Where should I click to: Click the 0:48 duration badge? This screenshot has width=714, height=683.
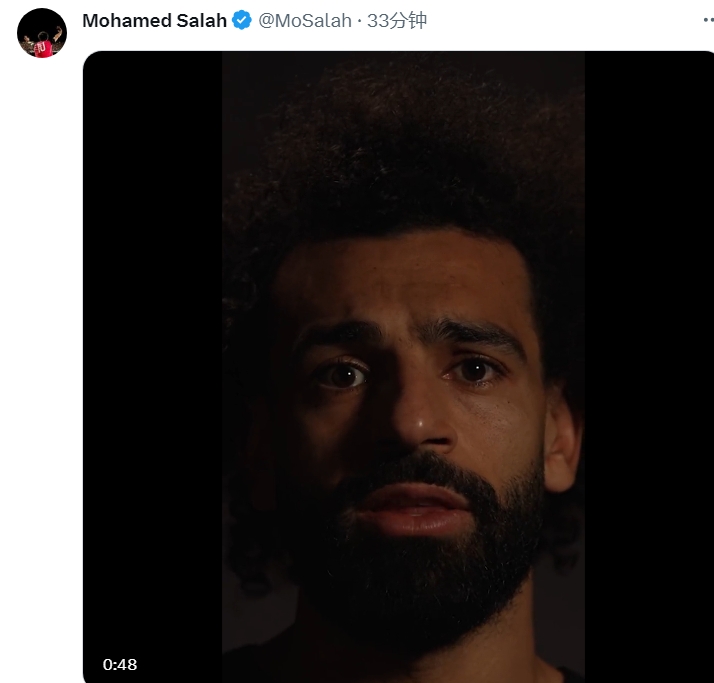[120, 665]
